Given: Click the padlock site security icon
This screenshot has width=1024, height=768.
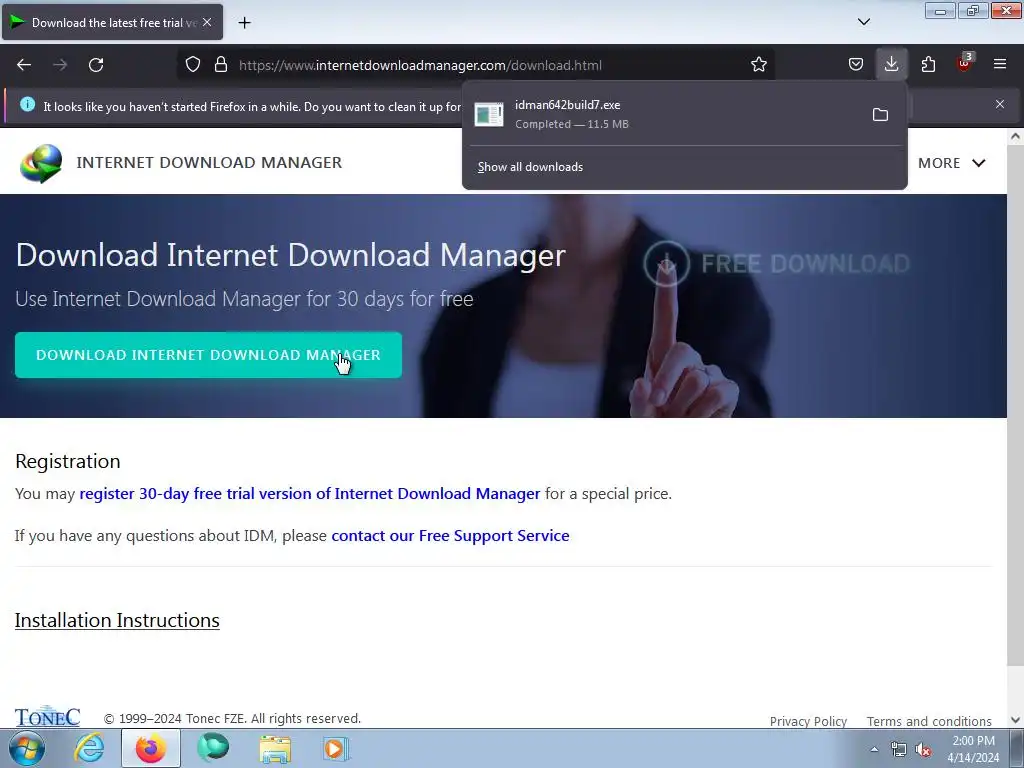Looking at the screenshot, I should pos(221,65).
